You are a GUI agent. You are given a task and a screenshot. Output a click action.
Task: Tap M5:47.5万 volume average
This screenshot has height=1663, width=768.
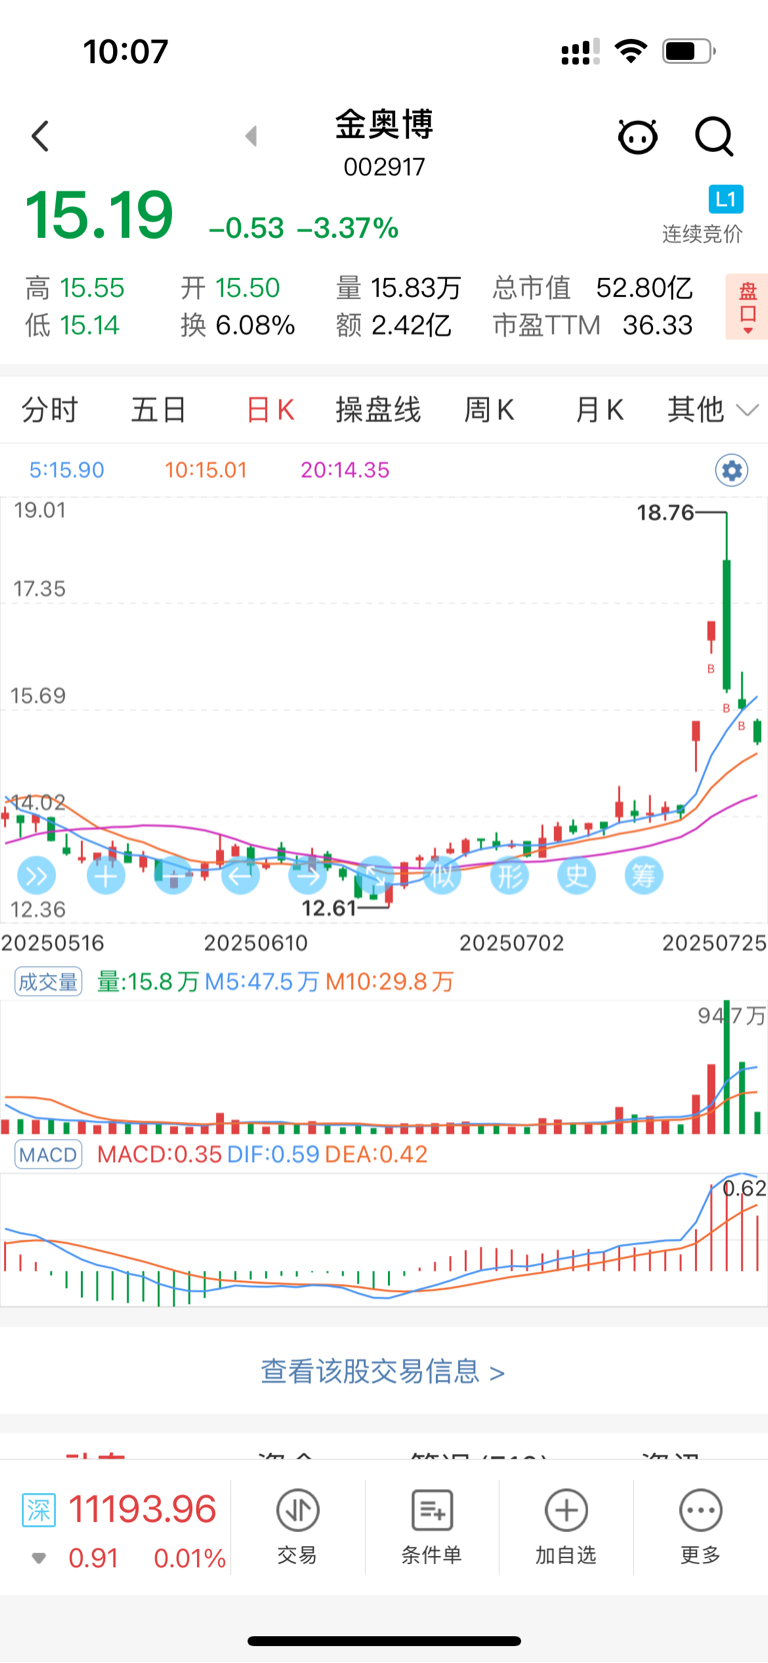coord(262,982)
